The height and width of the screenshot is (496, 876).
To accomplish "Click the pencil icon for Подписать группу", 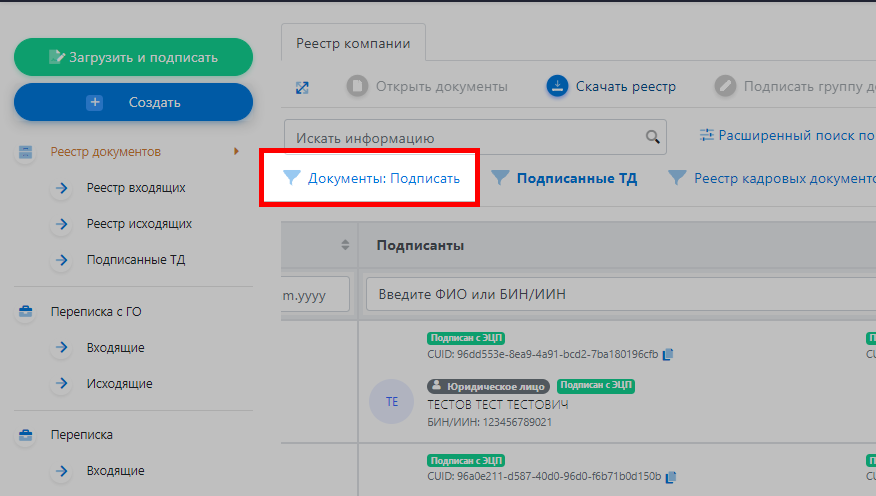I will click(x=725, y=87).
